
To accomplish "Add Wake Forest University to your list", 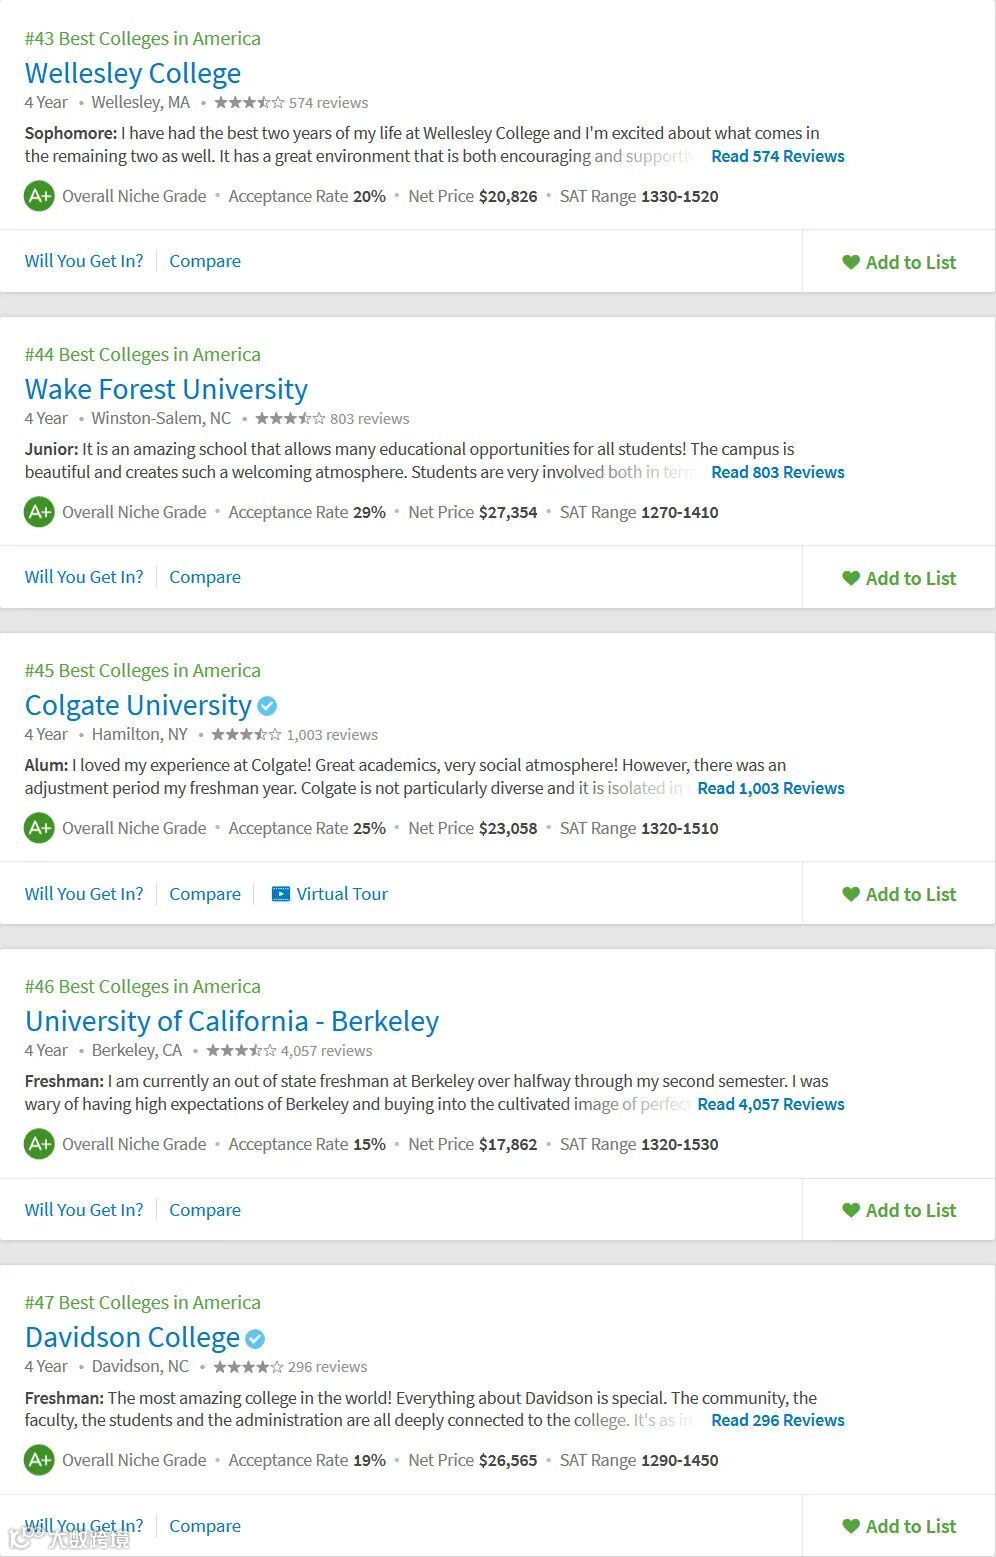I will [899, 578].
